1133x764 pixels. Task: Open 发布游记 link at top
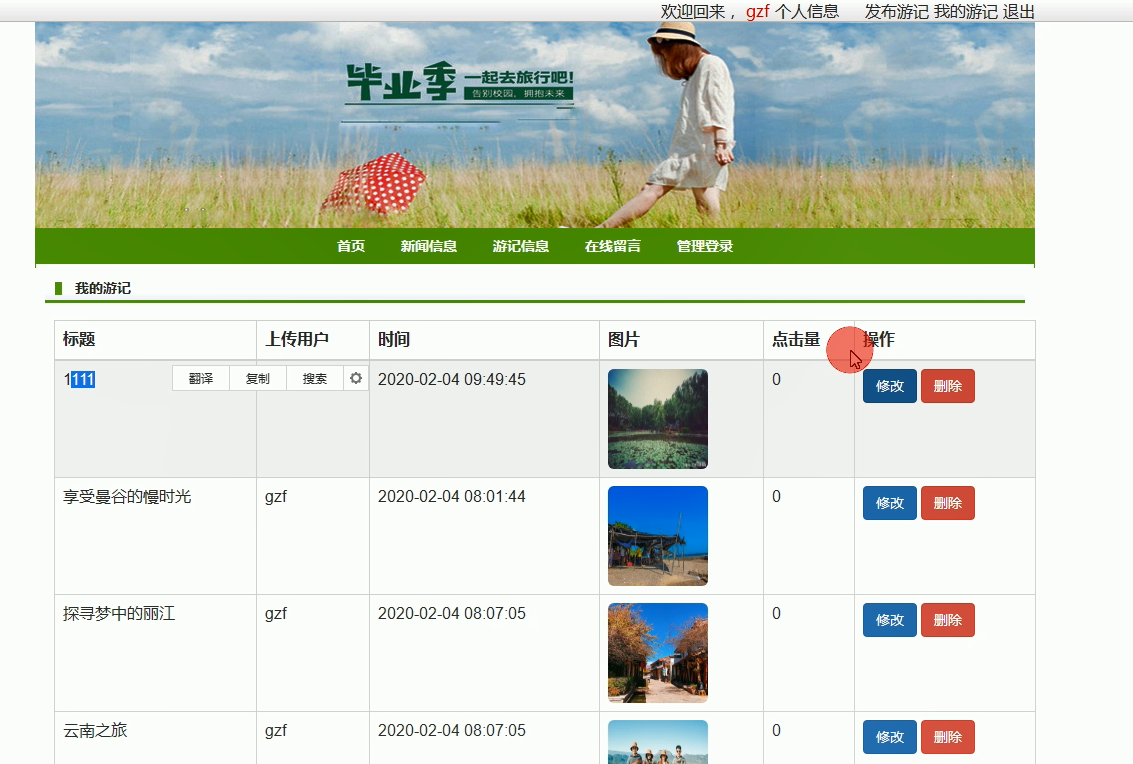(896, 12)
